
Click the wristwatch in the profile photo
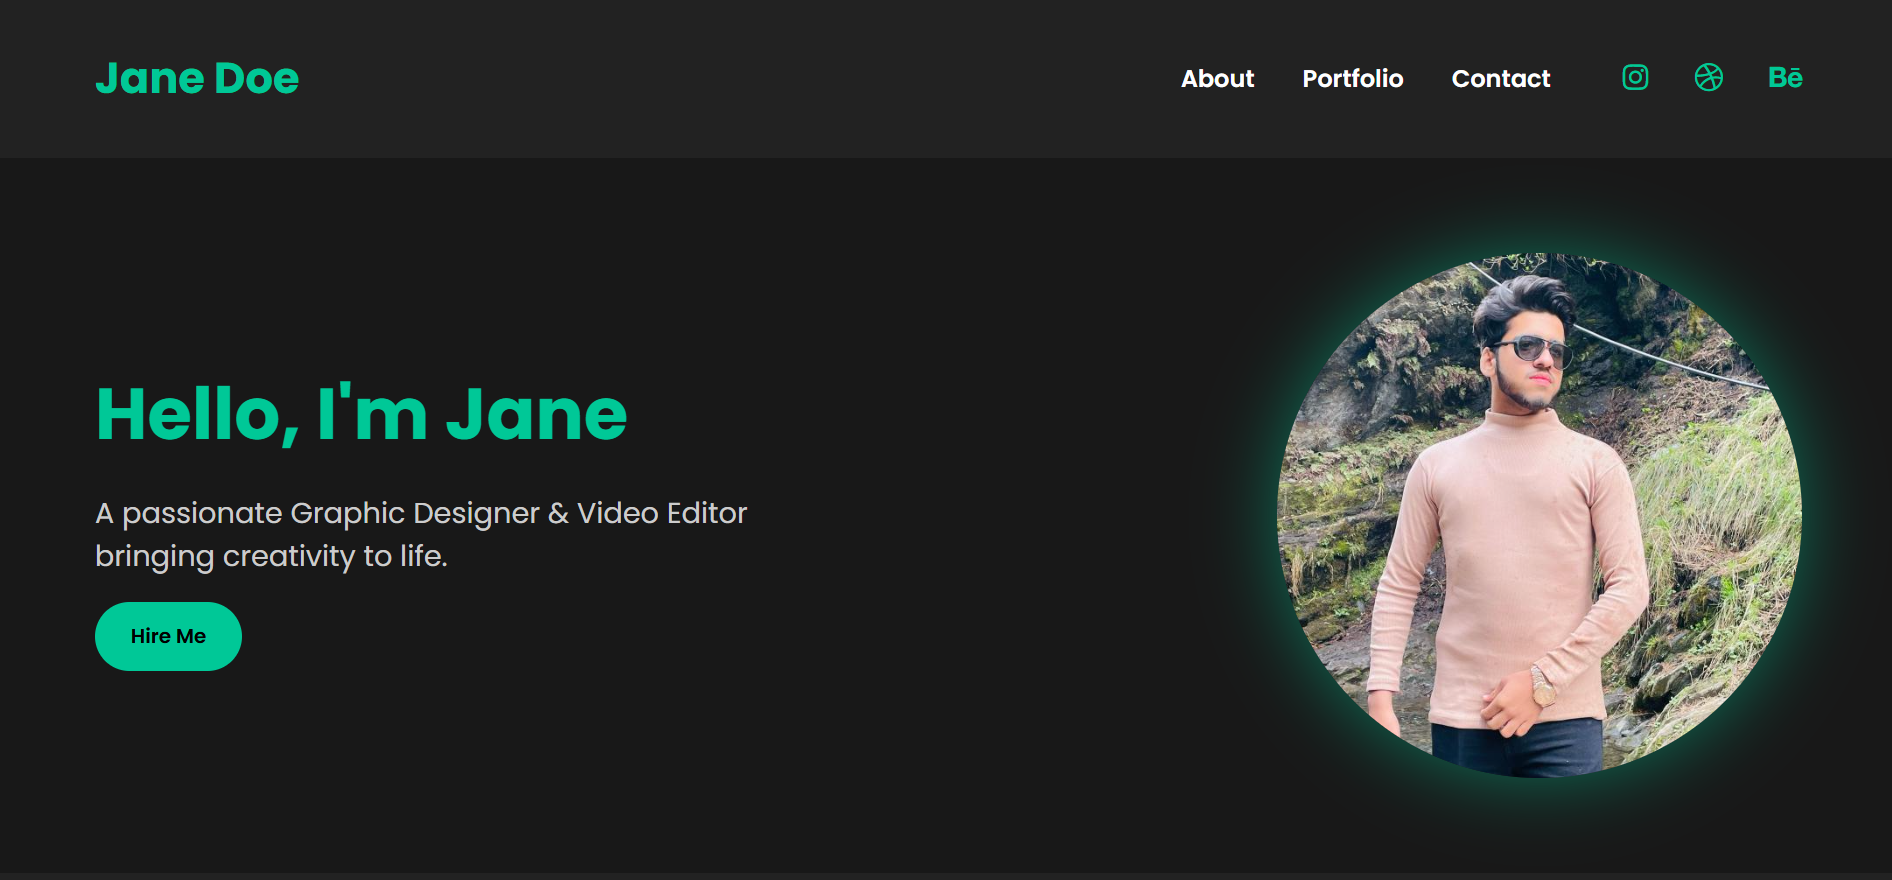tap(1543, 687)
